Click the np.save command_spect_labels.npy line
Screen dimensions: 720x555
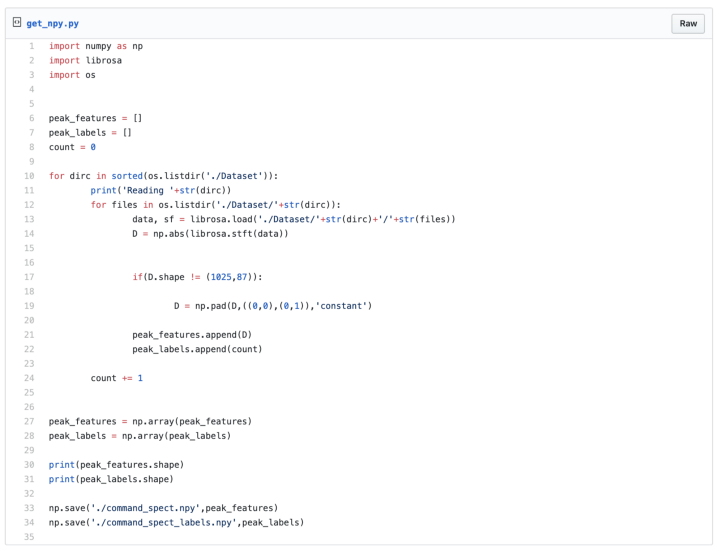(x=176, y=522)
